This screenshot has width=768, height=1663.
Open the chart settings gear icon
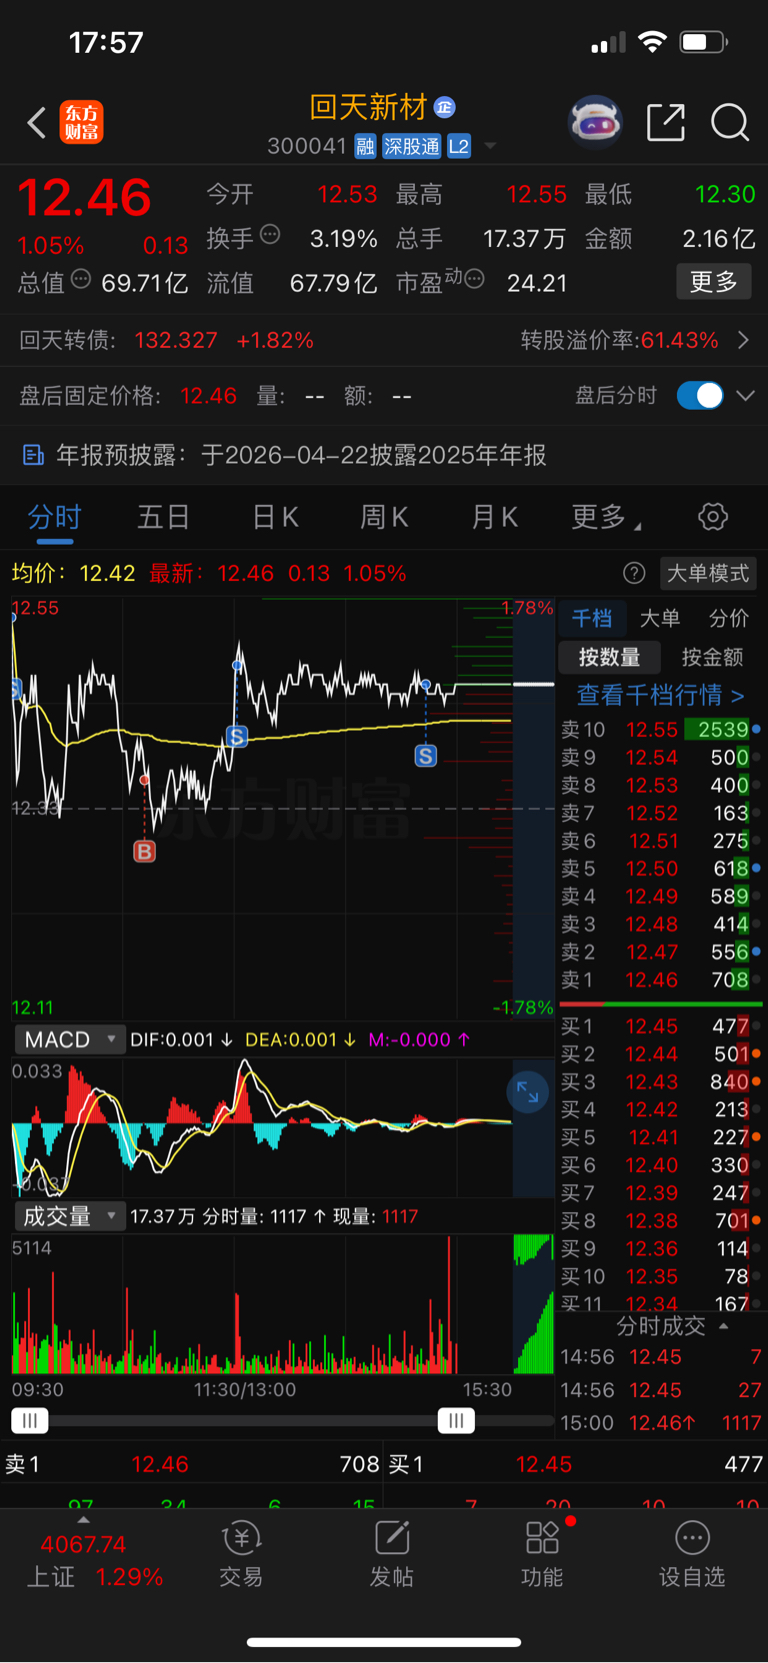(x=713, y=517)
